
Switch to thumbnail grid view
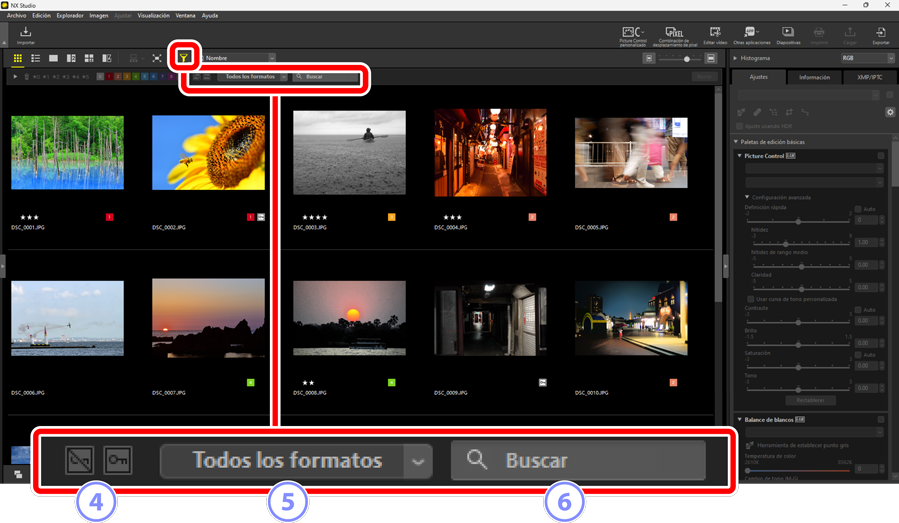click(x=18, y=59)
